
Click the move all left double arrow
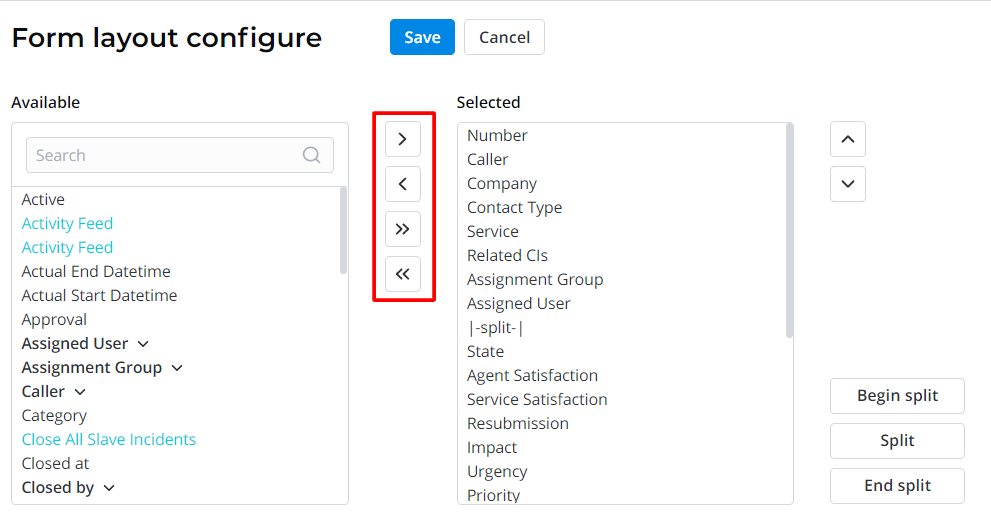pos(402,274)
